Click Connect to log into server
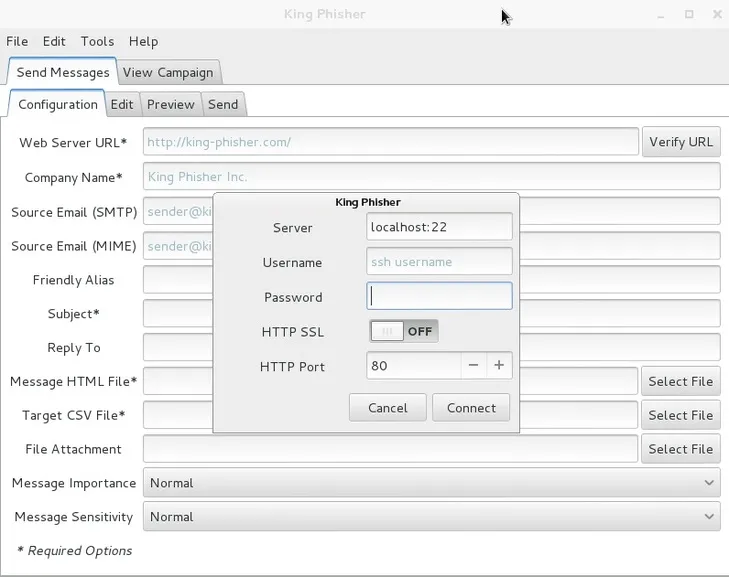Image resolution: width=729 pixels, height=577 pixels. 471,408
